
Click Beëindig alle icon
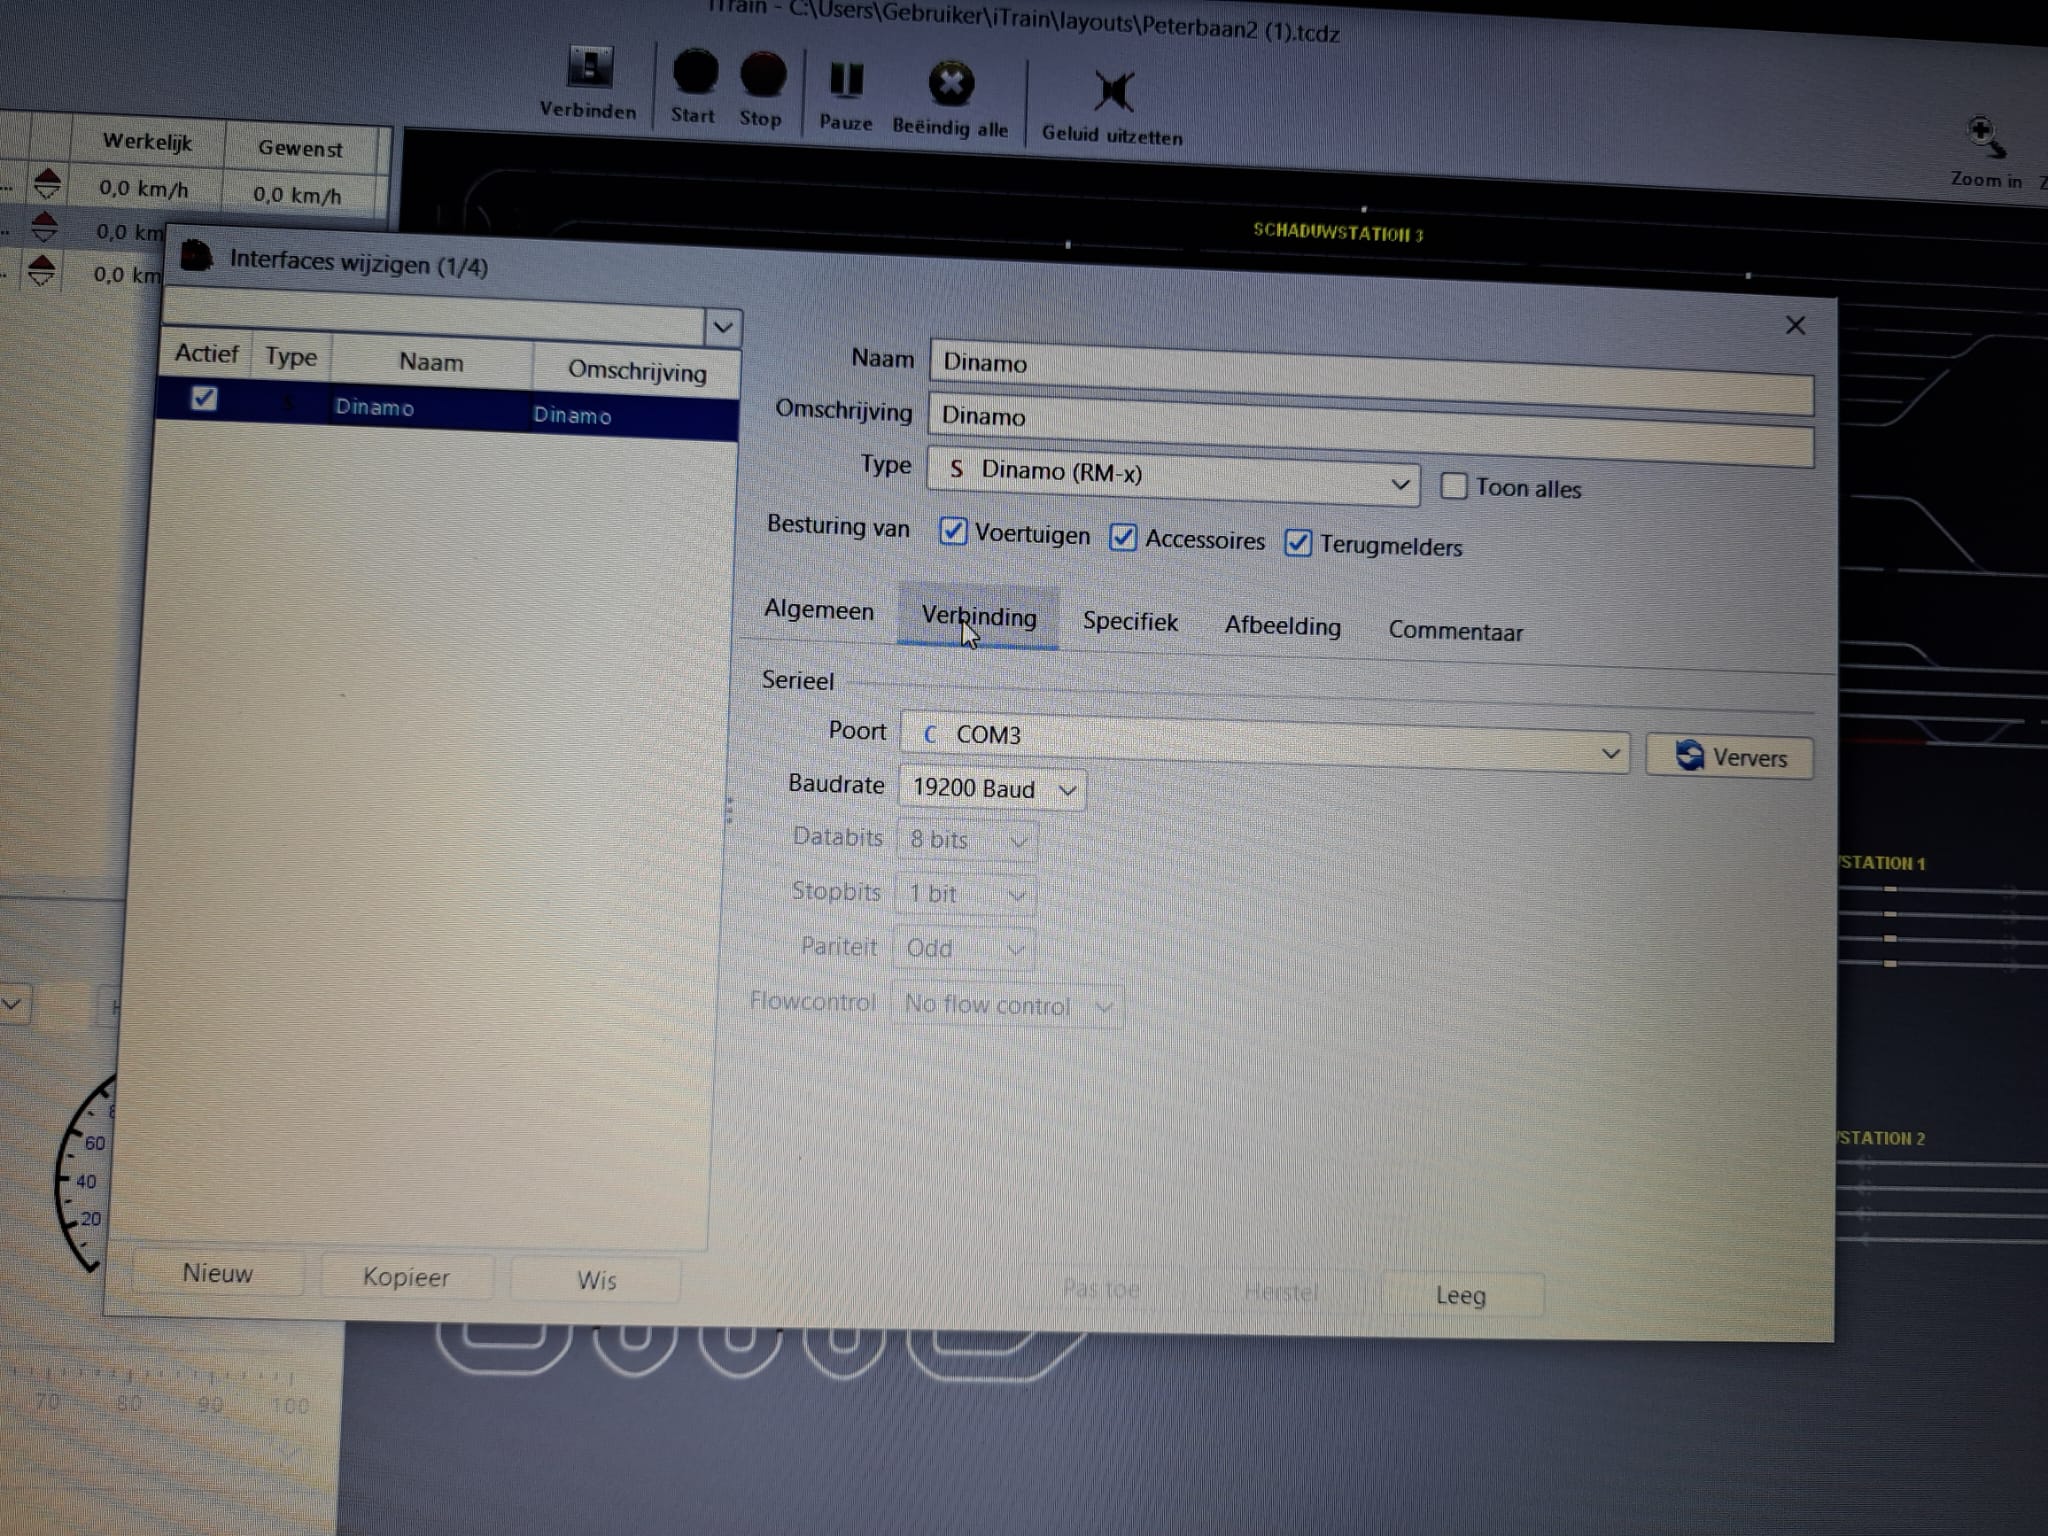951,84
